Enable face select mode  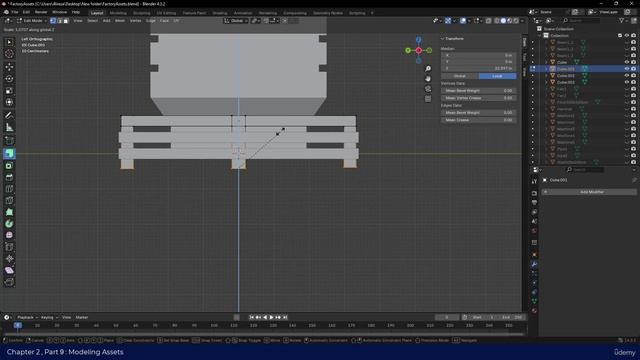pos(66,20)
